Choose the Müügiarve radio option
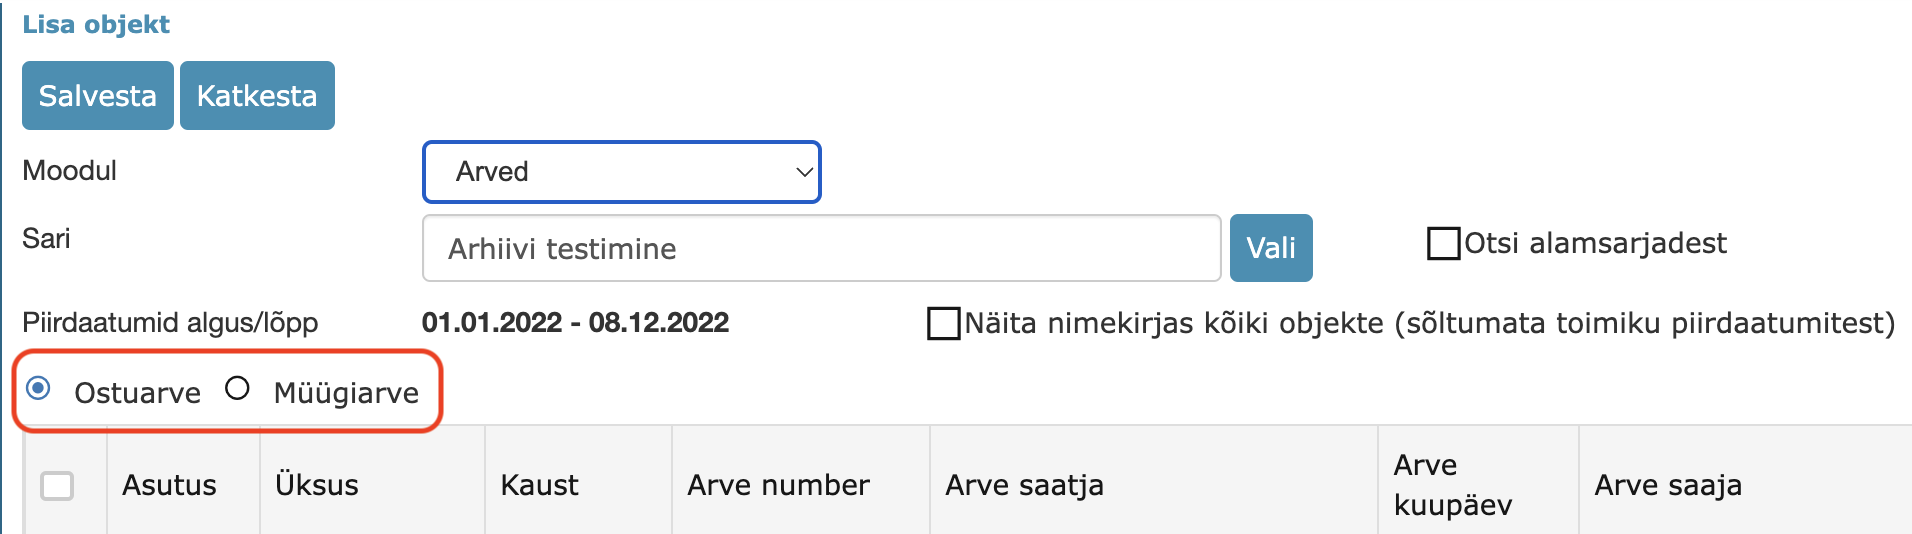Viewport: 1912px width, 534px height. pos(237,388)
